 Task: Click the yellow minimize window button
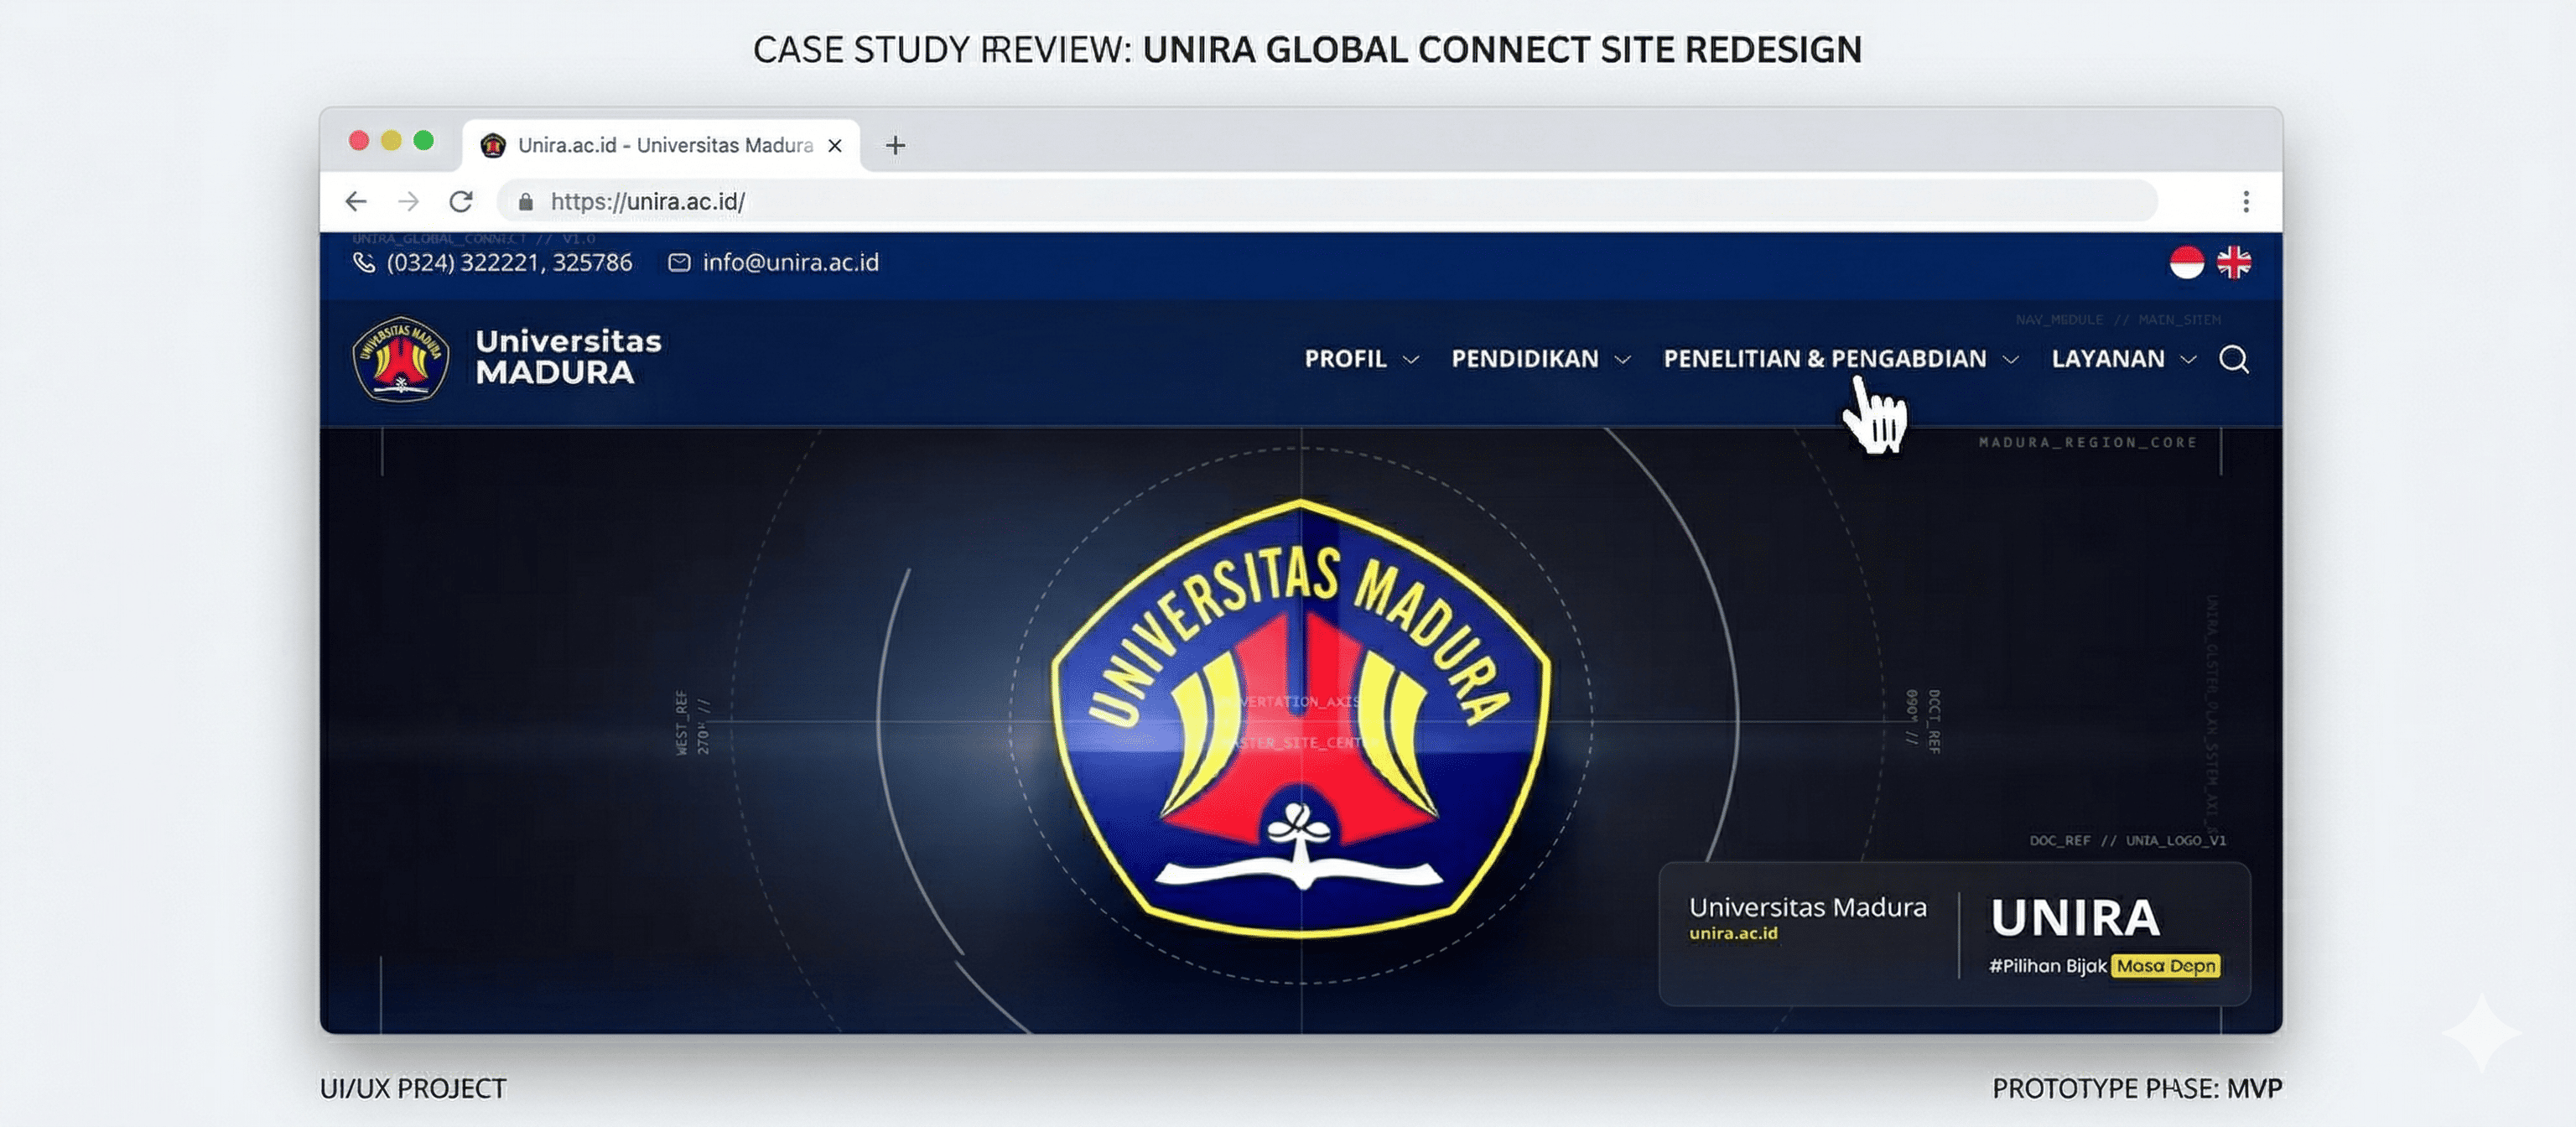point(391,140)
